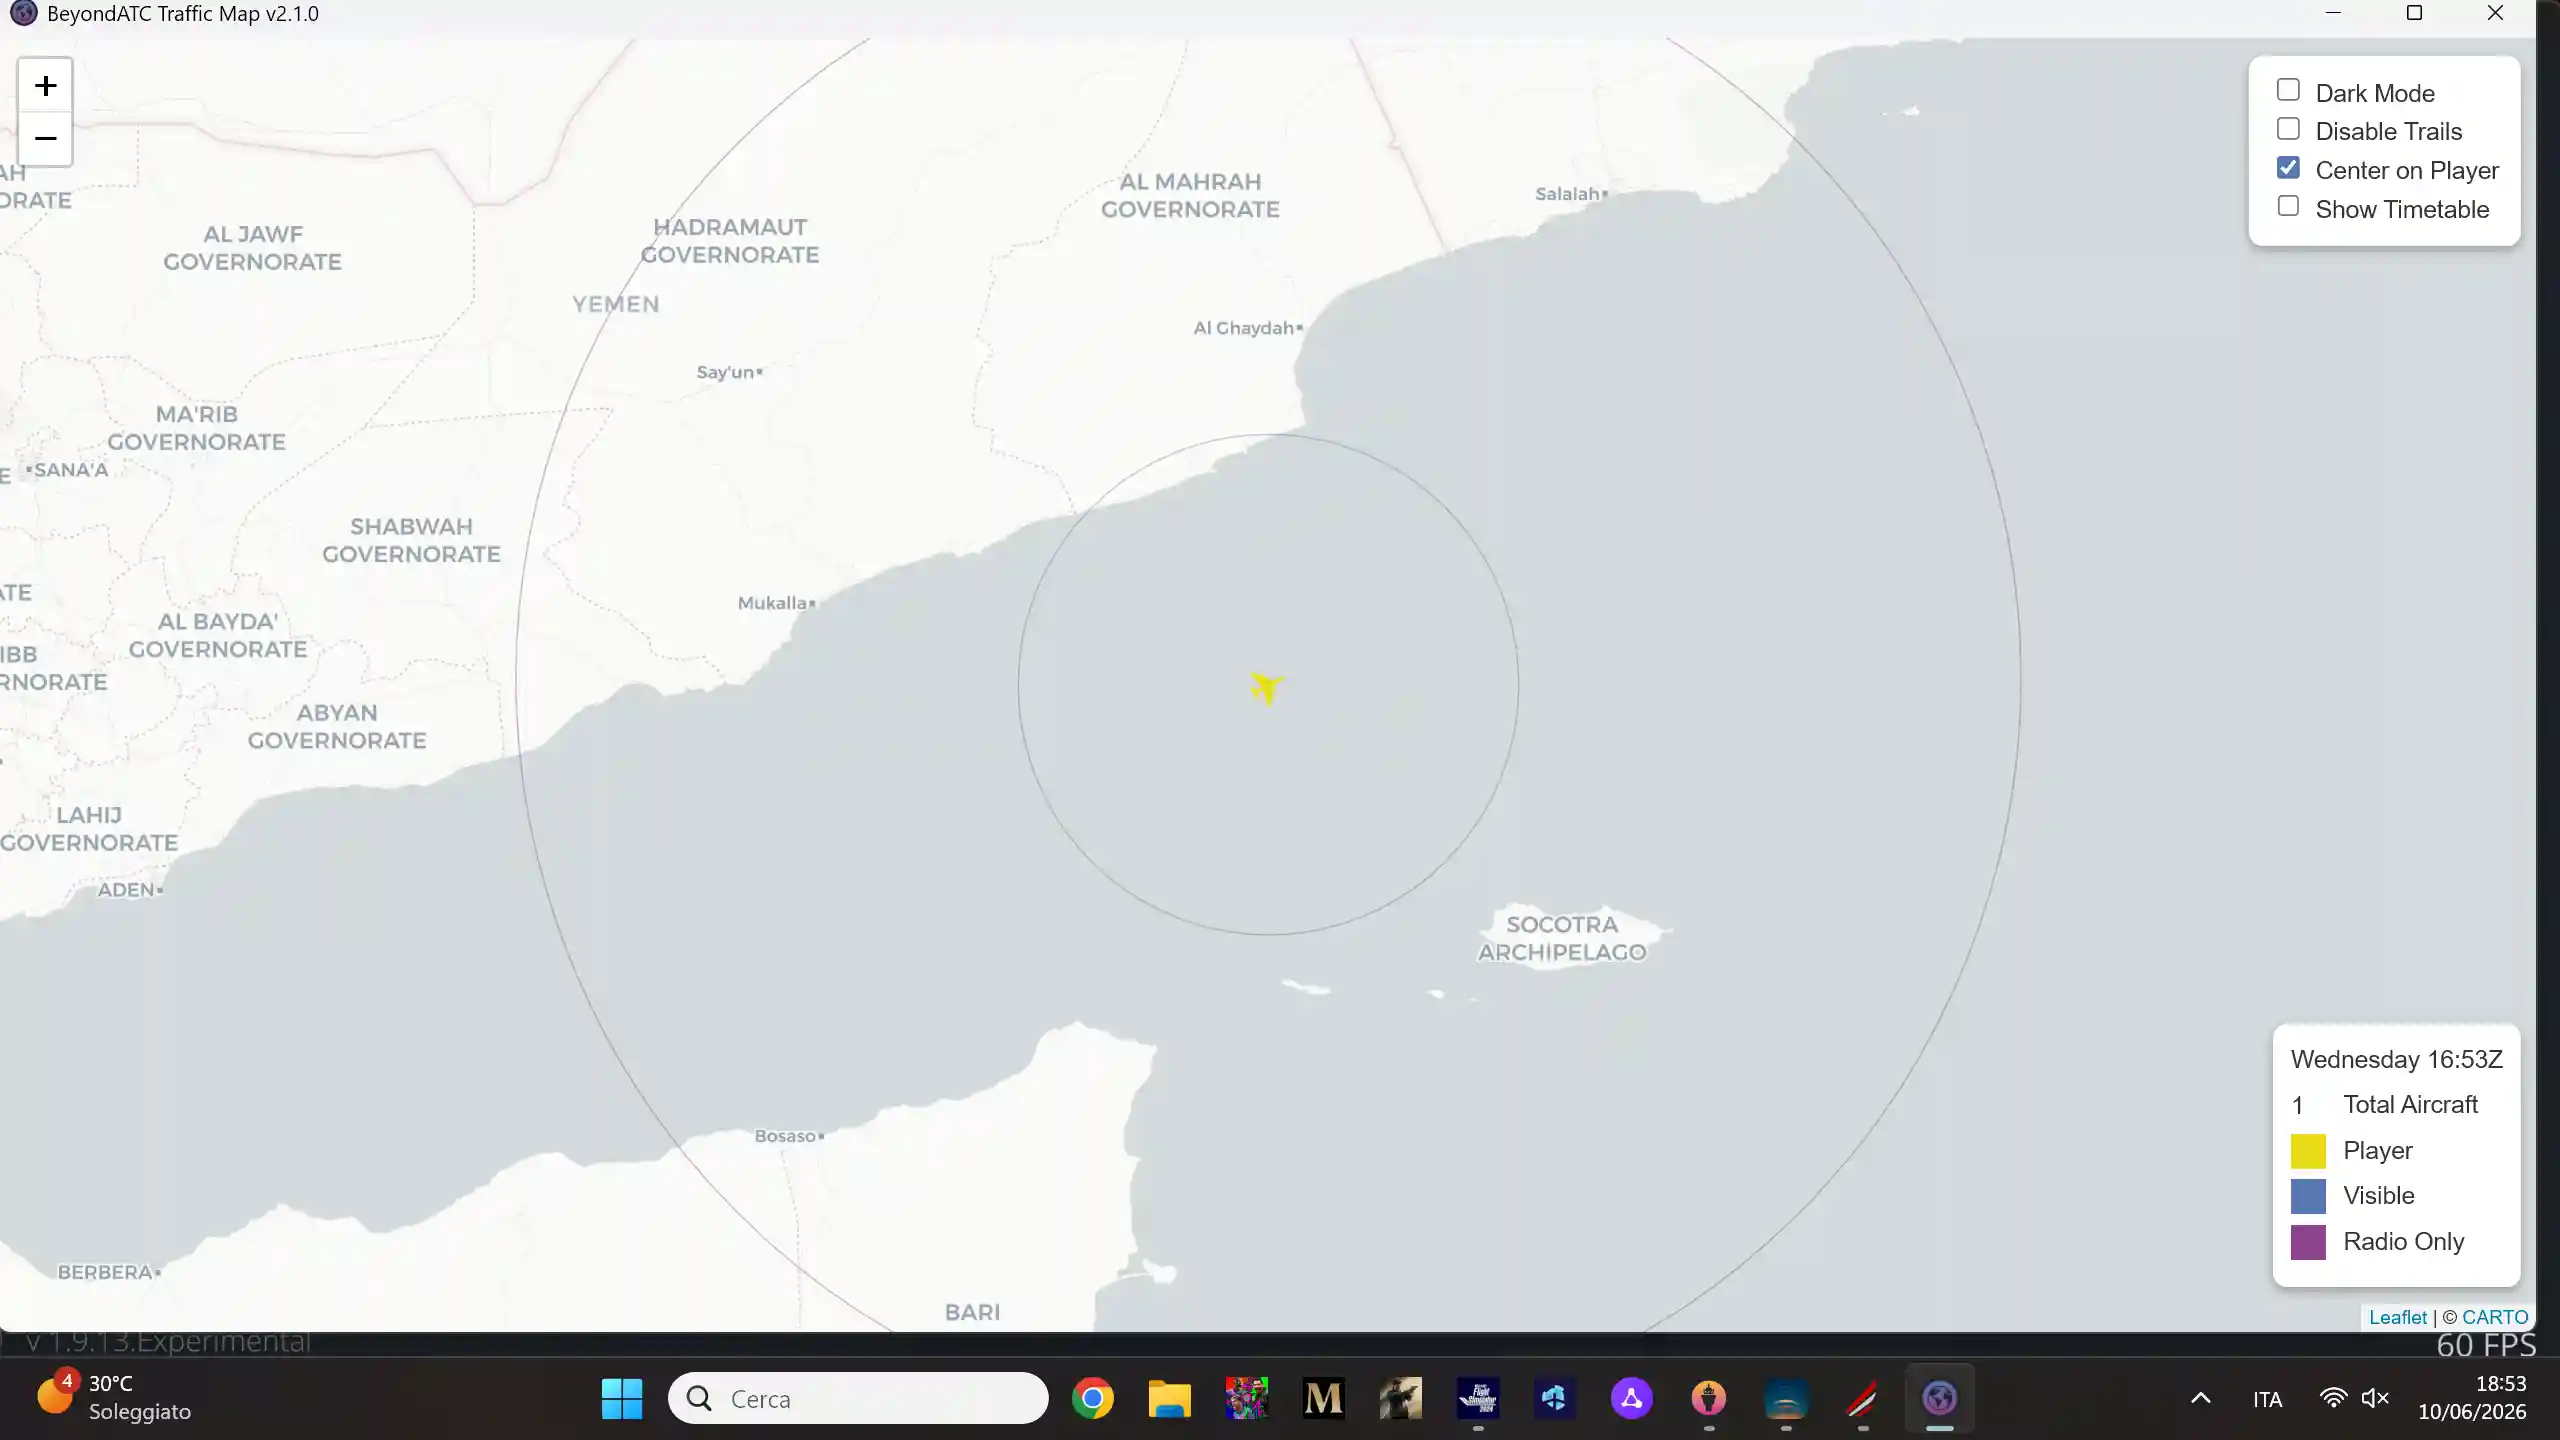Open the colorful football game taskbar icon
The height and width of the screenshot is (1440, 2560).
(1246, 1398)
